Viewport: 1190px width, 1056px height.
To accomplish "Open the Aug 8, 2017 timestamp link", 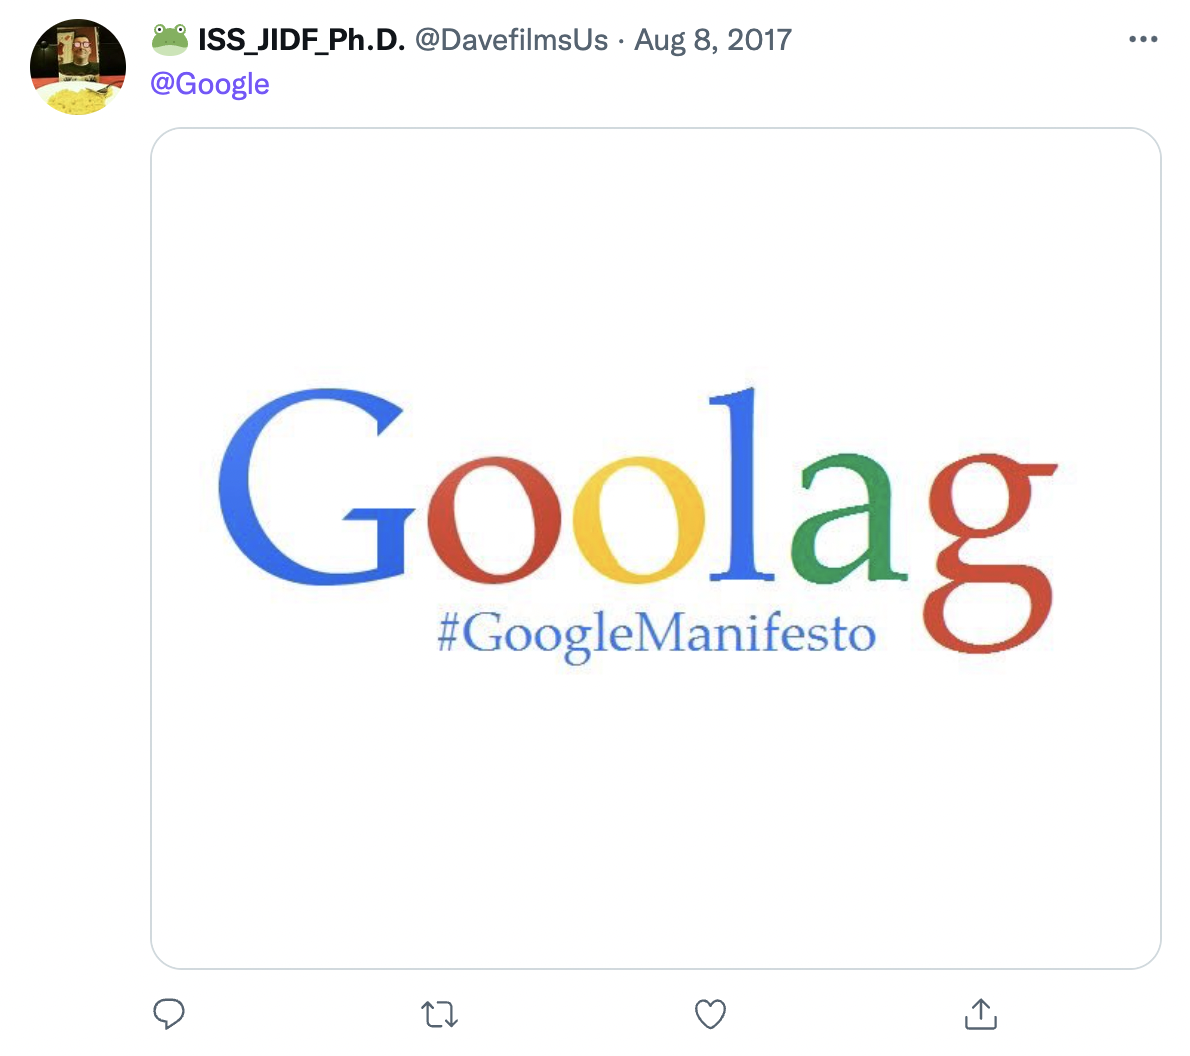I will point(713,40).
